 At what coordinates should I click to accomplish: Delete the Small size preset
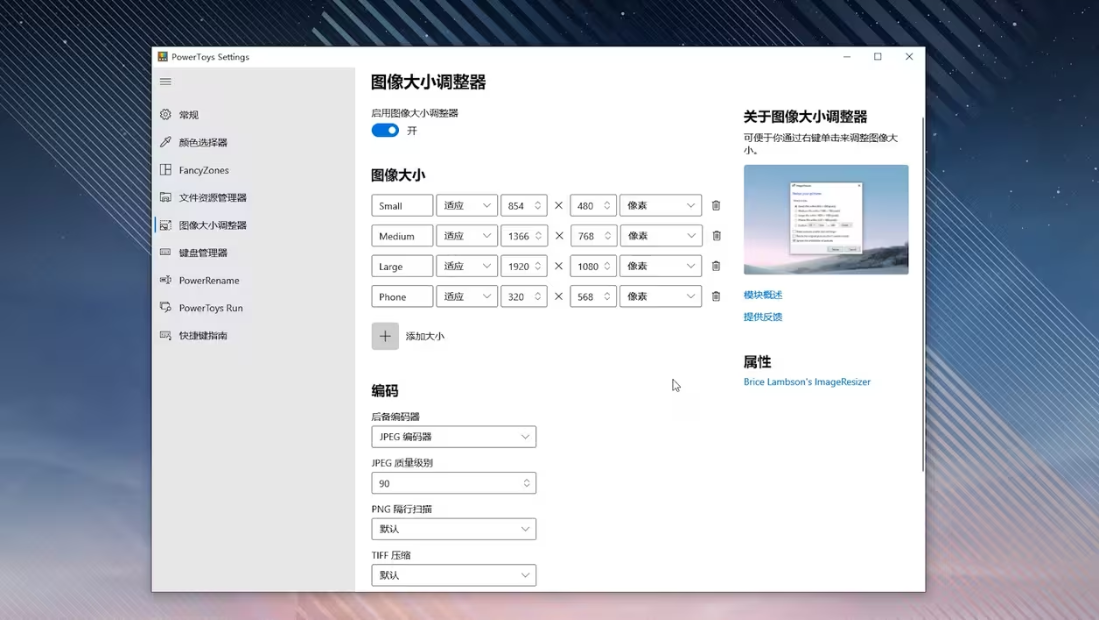pyautogui.click(x=716, y=206)
